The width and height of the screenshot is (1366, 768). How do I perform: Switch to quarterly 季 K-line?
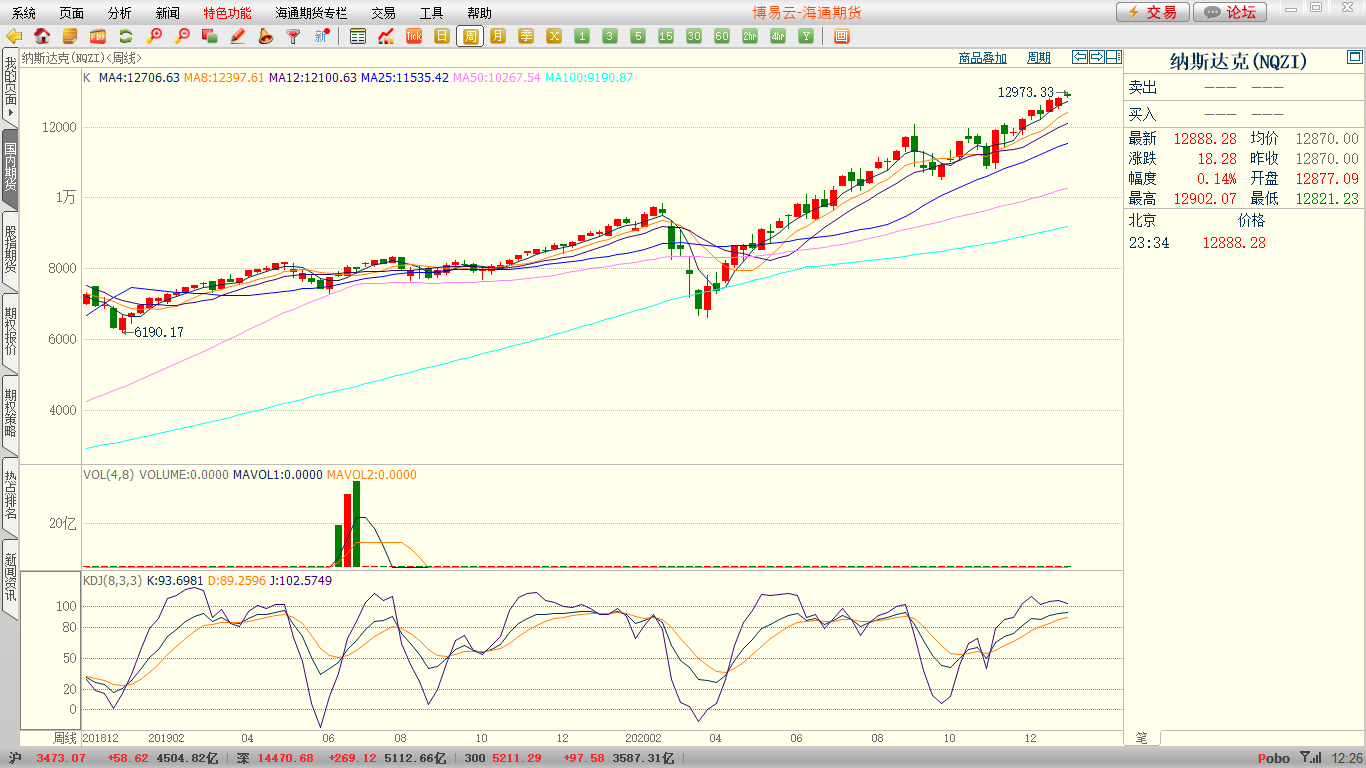526,36
